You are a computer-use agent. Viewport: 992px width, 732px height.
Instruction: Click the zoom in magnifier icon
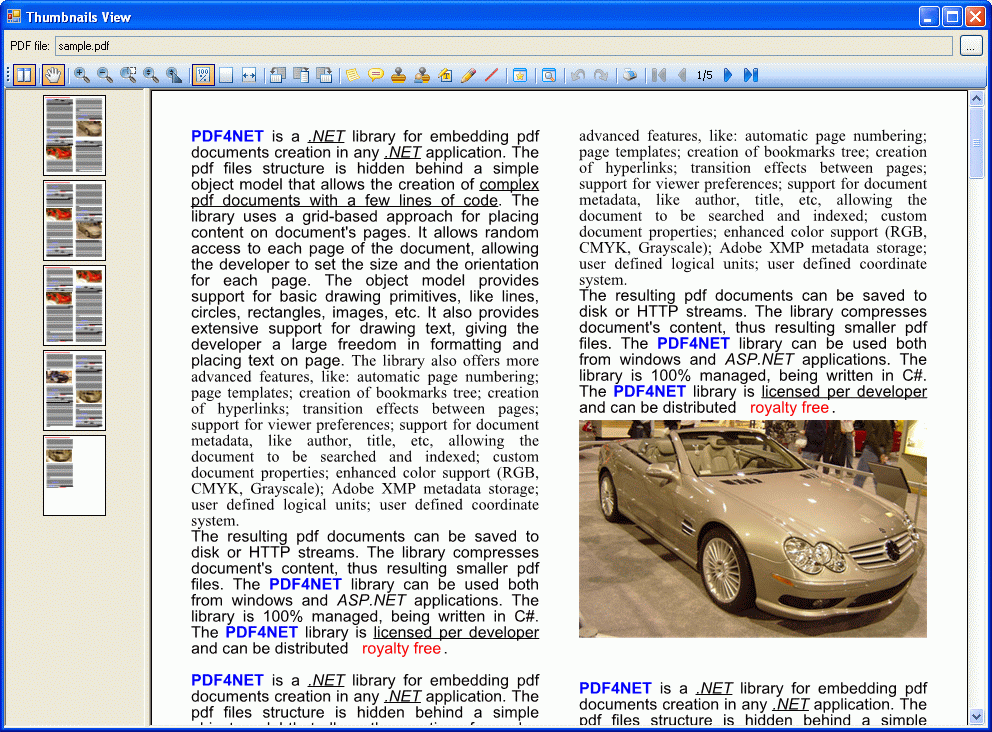coord(81,75)
